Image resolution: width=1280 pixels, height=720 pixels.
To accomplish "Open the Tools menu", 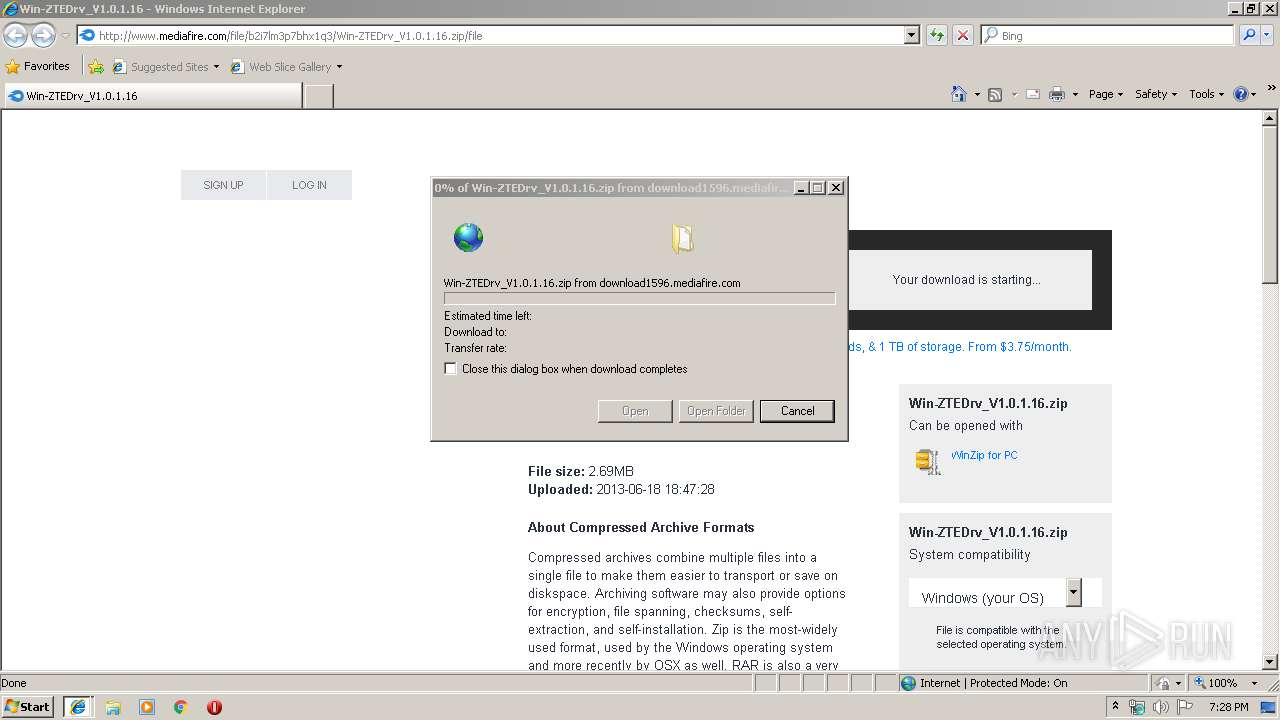I will click(x=1207, y=94).
